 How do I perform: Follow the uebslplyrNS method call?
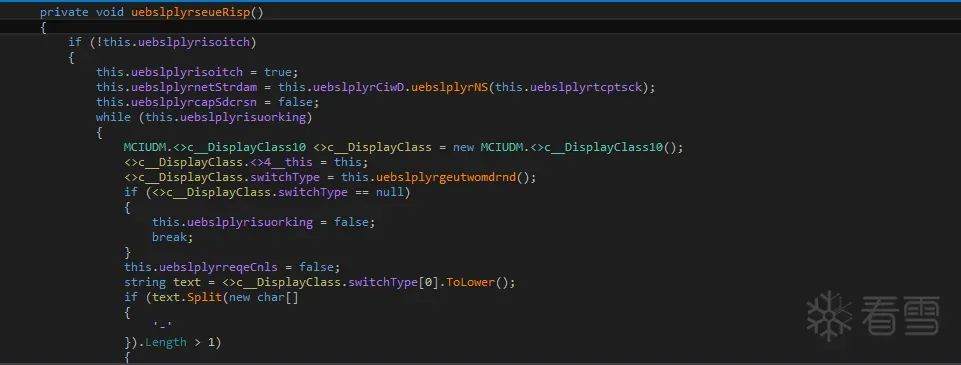(x=449, y=87)
